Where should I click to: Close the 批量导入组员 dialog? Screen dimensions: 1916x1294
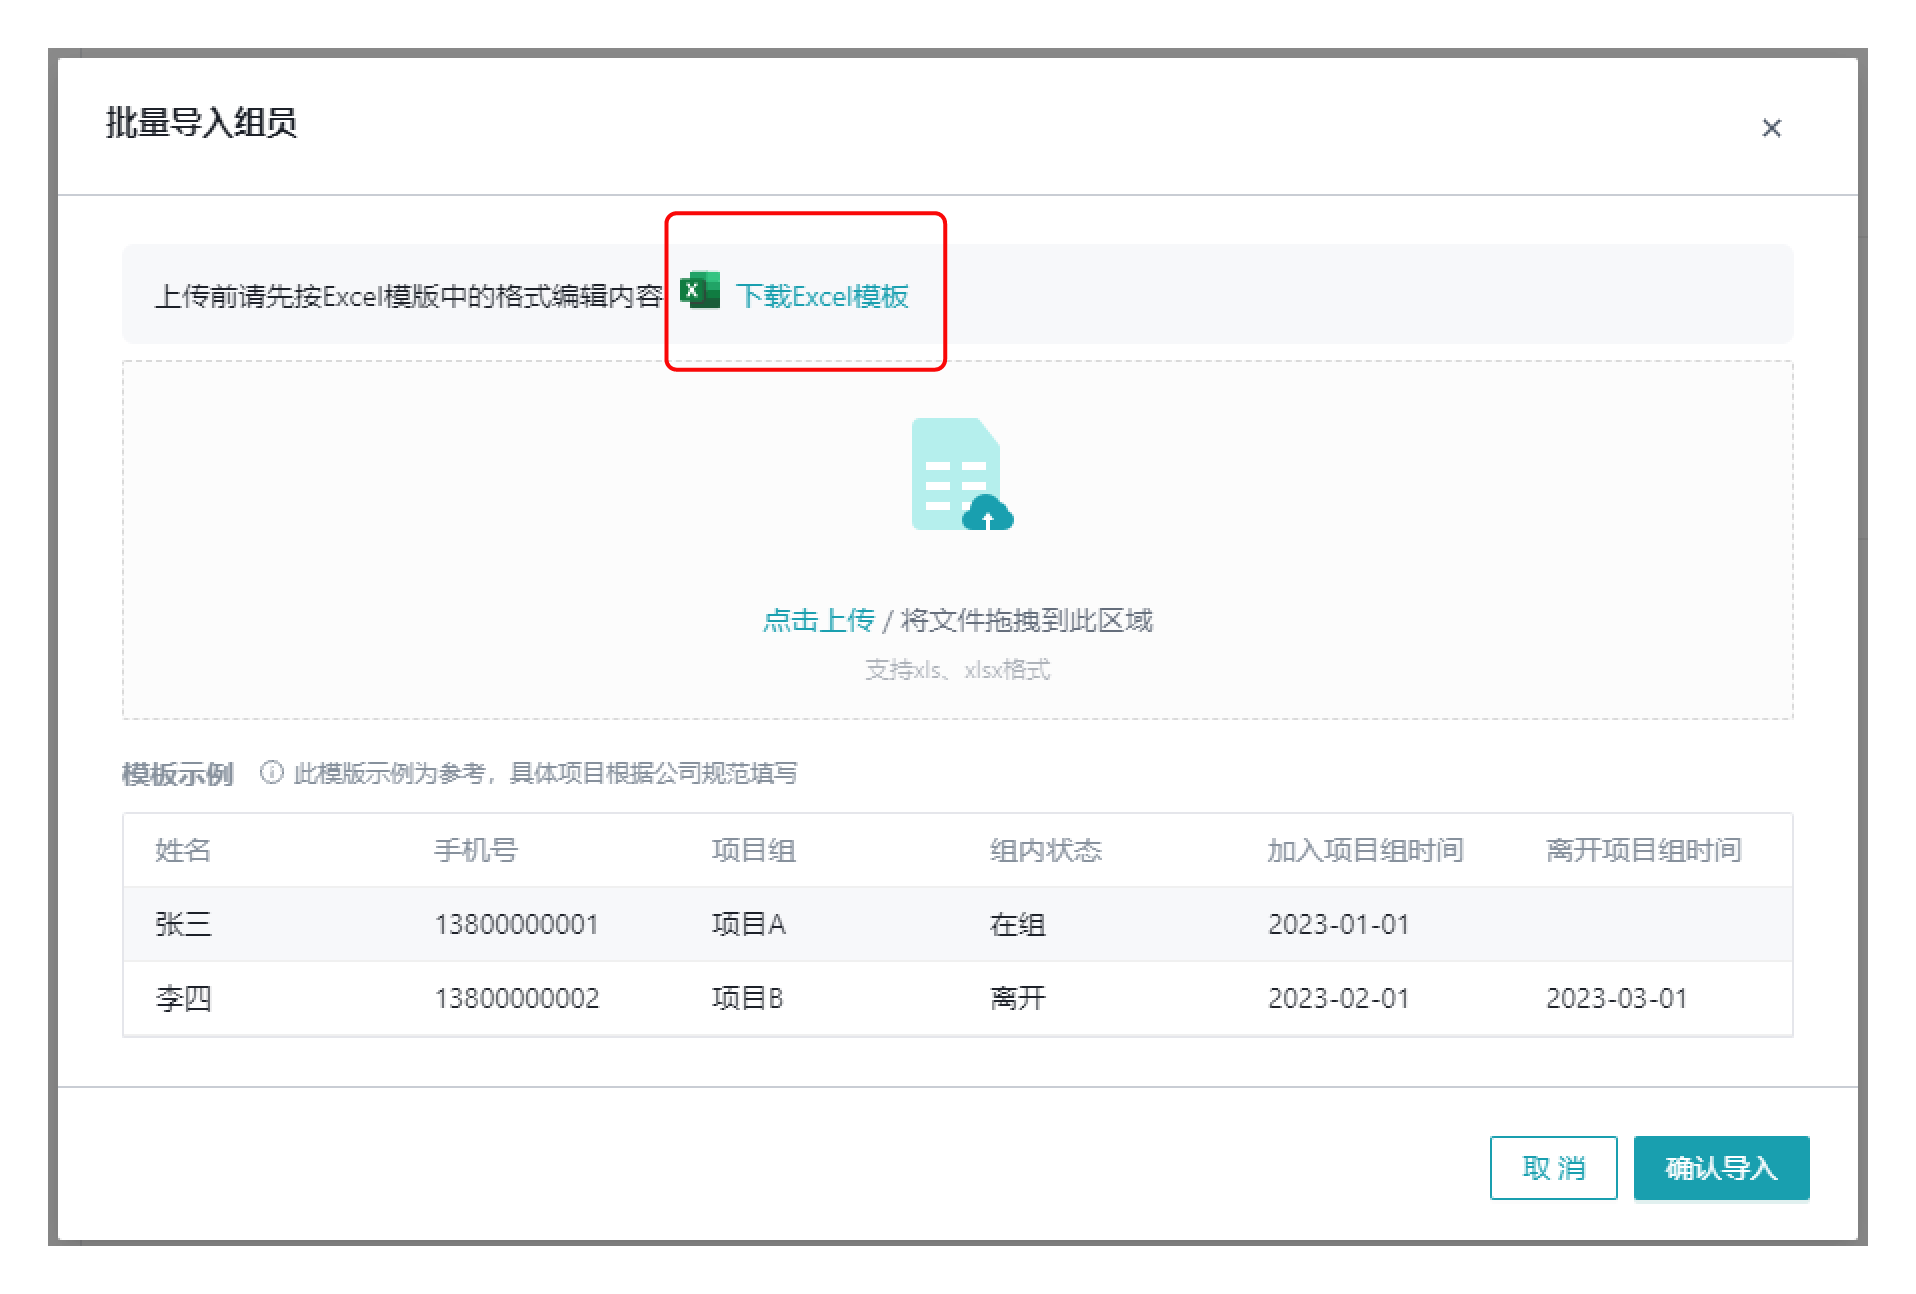(x=1771, y=128)
